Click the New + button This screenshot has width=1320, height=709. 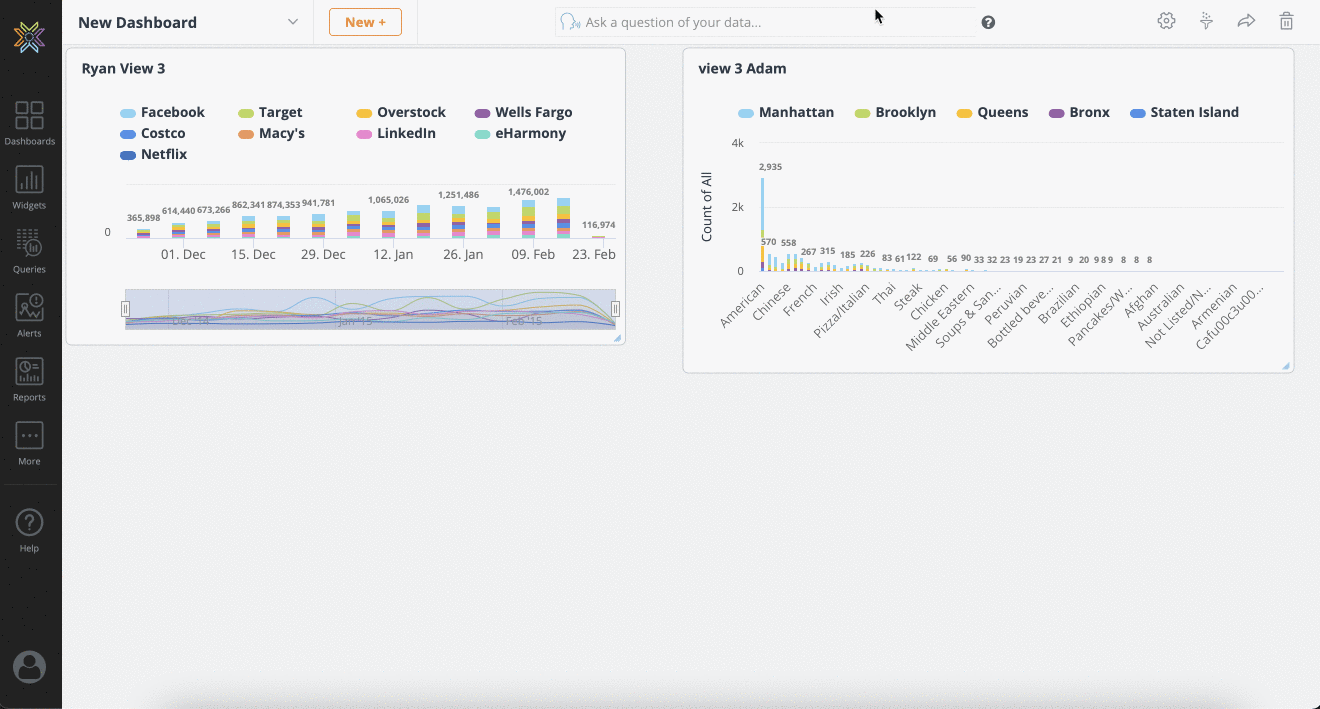[x=365, y=22]
